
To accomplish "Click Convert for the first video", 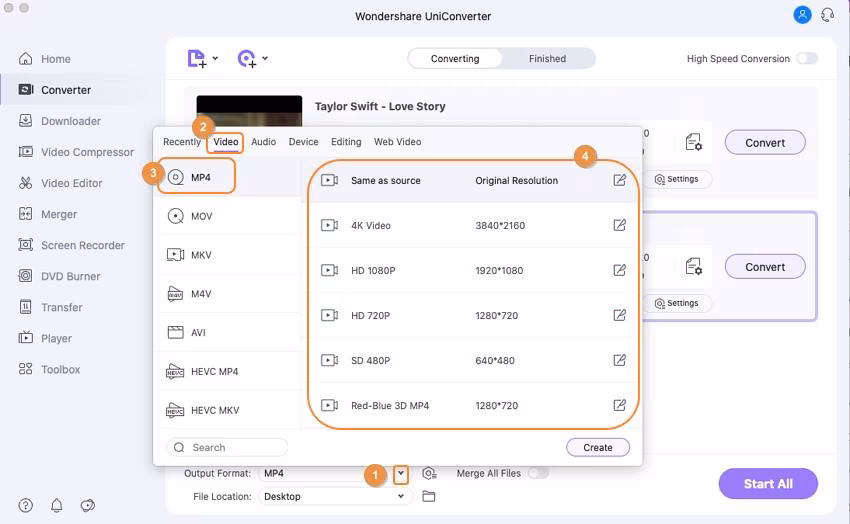I will pos(765,143).
